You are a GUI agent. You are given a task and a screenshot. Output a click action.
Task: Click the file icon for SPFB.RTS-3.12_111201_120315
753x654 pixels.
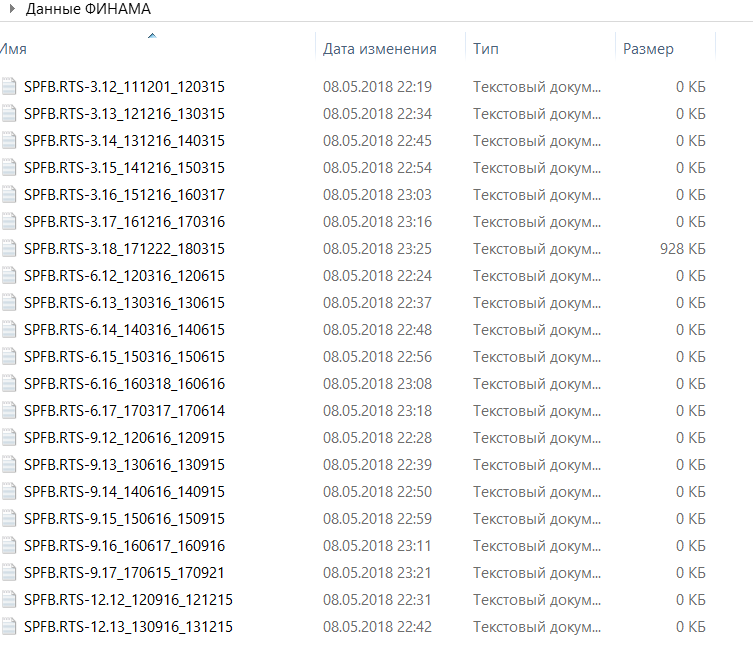[9, 86]
